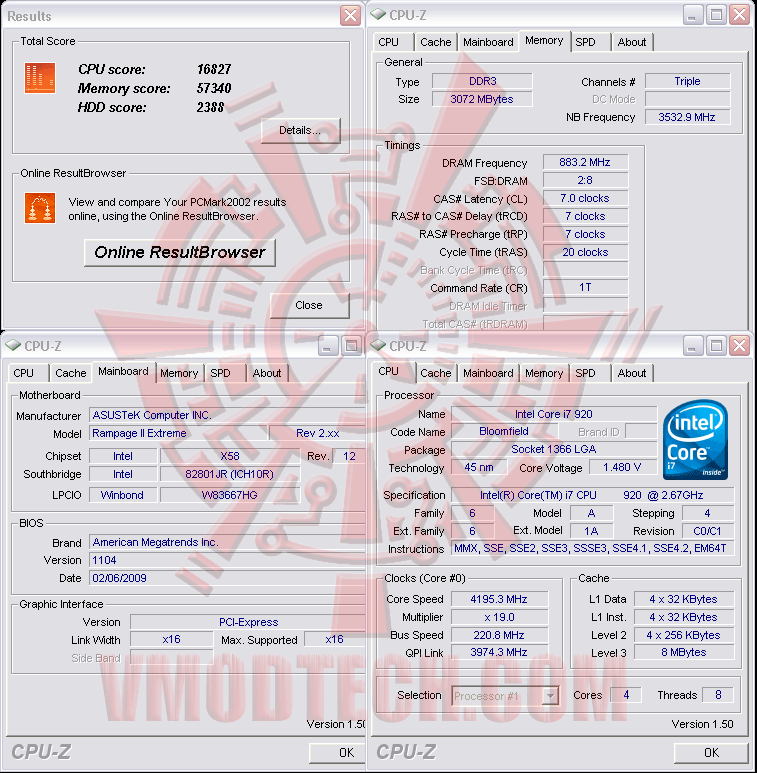Select the active Memory tab in Memory window
Image resolution: width=757 pixels, height=773 pixels.
click(x=544, y=40)
